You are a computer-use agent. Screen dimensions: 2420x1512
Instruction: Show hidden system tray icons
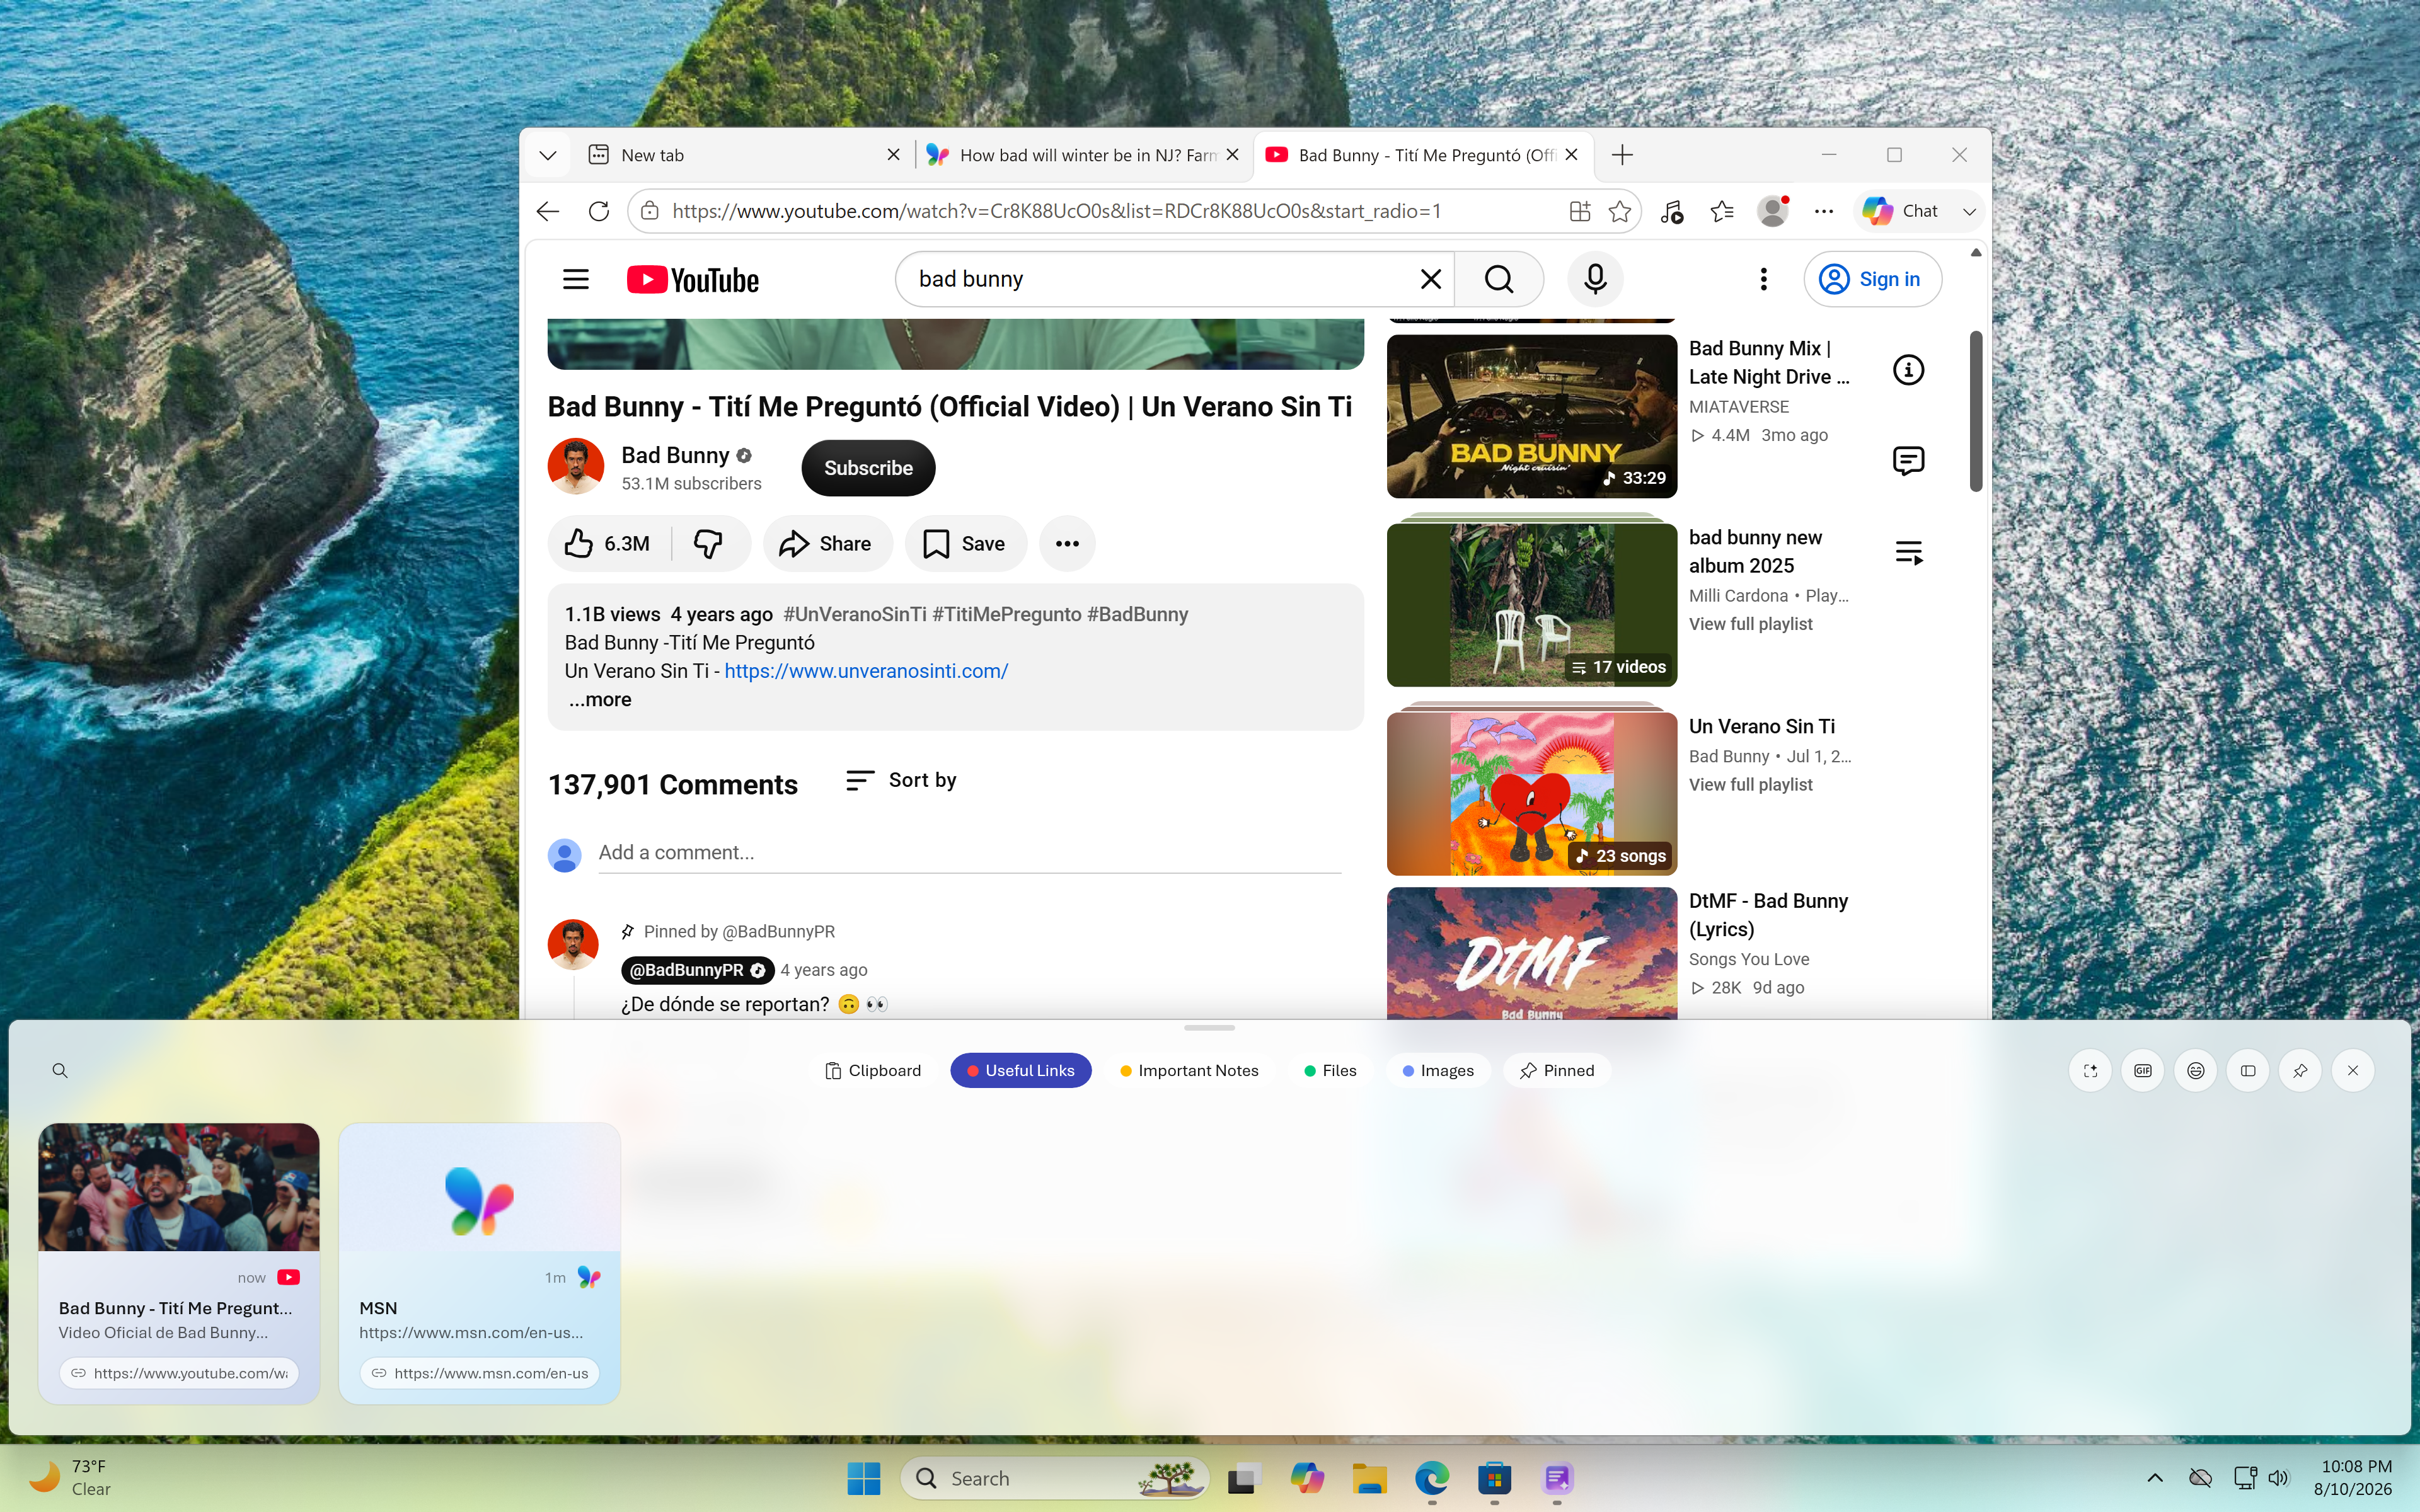(x=2154, y=1478)
